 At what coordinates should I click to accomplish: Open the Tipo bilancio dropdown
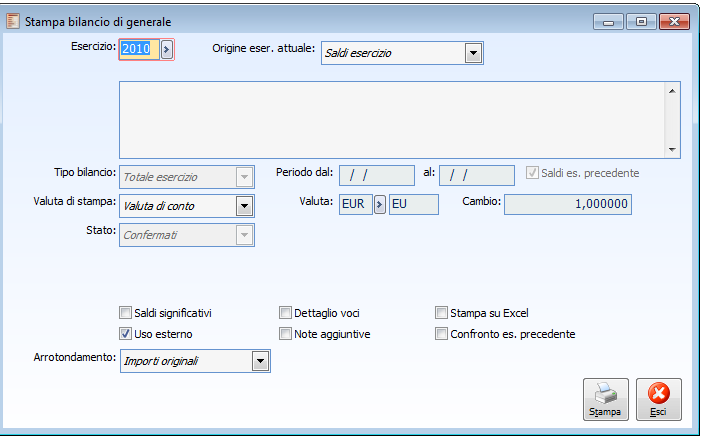click(244, 177)
